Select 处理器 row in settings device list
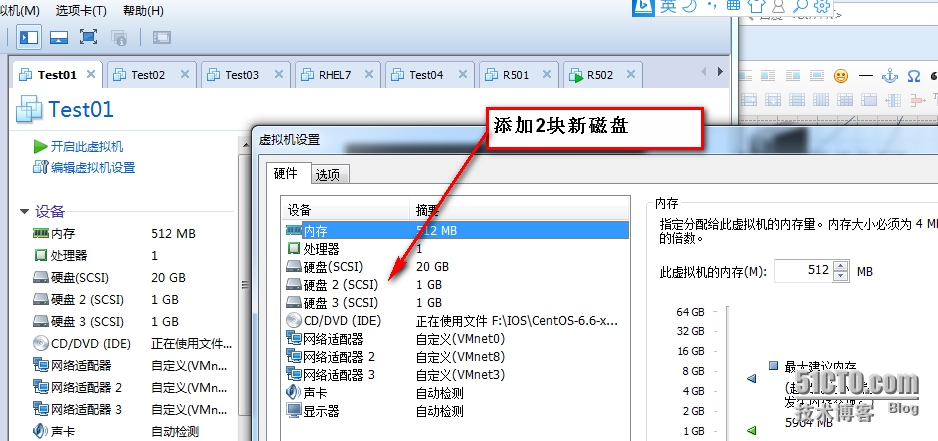 point(456,248)
